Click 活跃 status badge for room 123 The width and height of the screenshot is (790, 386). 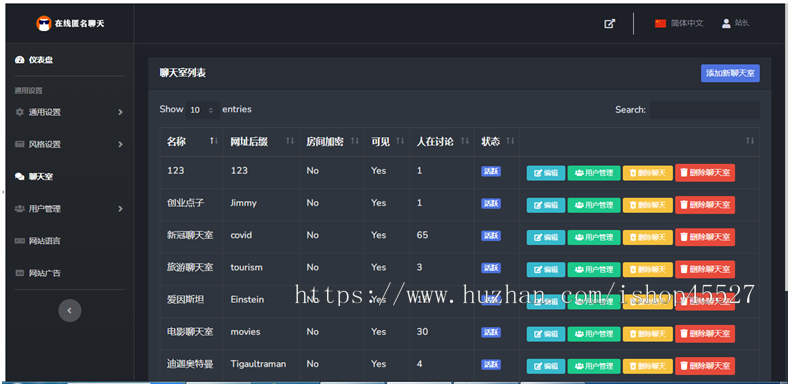tap(491, 171)
